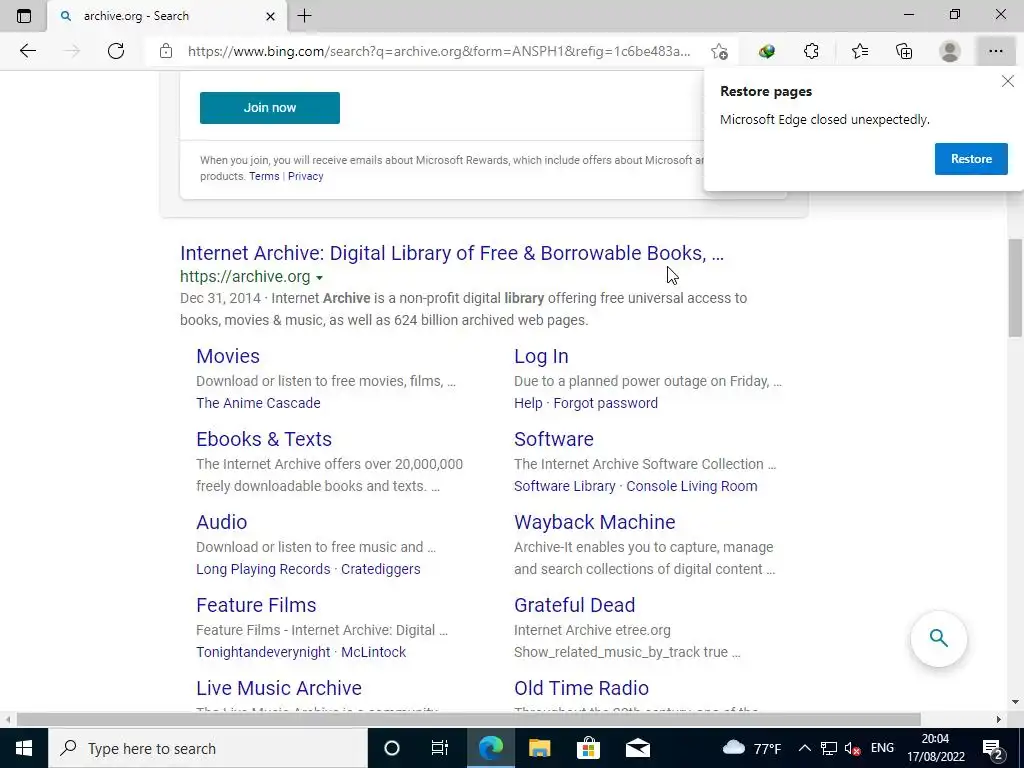Click the vertical scrollbar thumb
The height and width of the screenshot is (768, 1024).
click(1015, 287)
